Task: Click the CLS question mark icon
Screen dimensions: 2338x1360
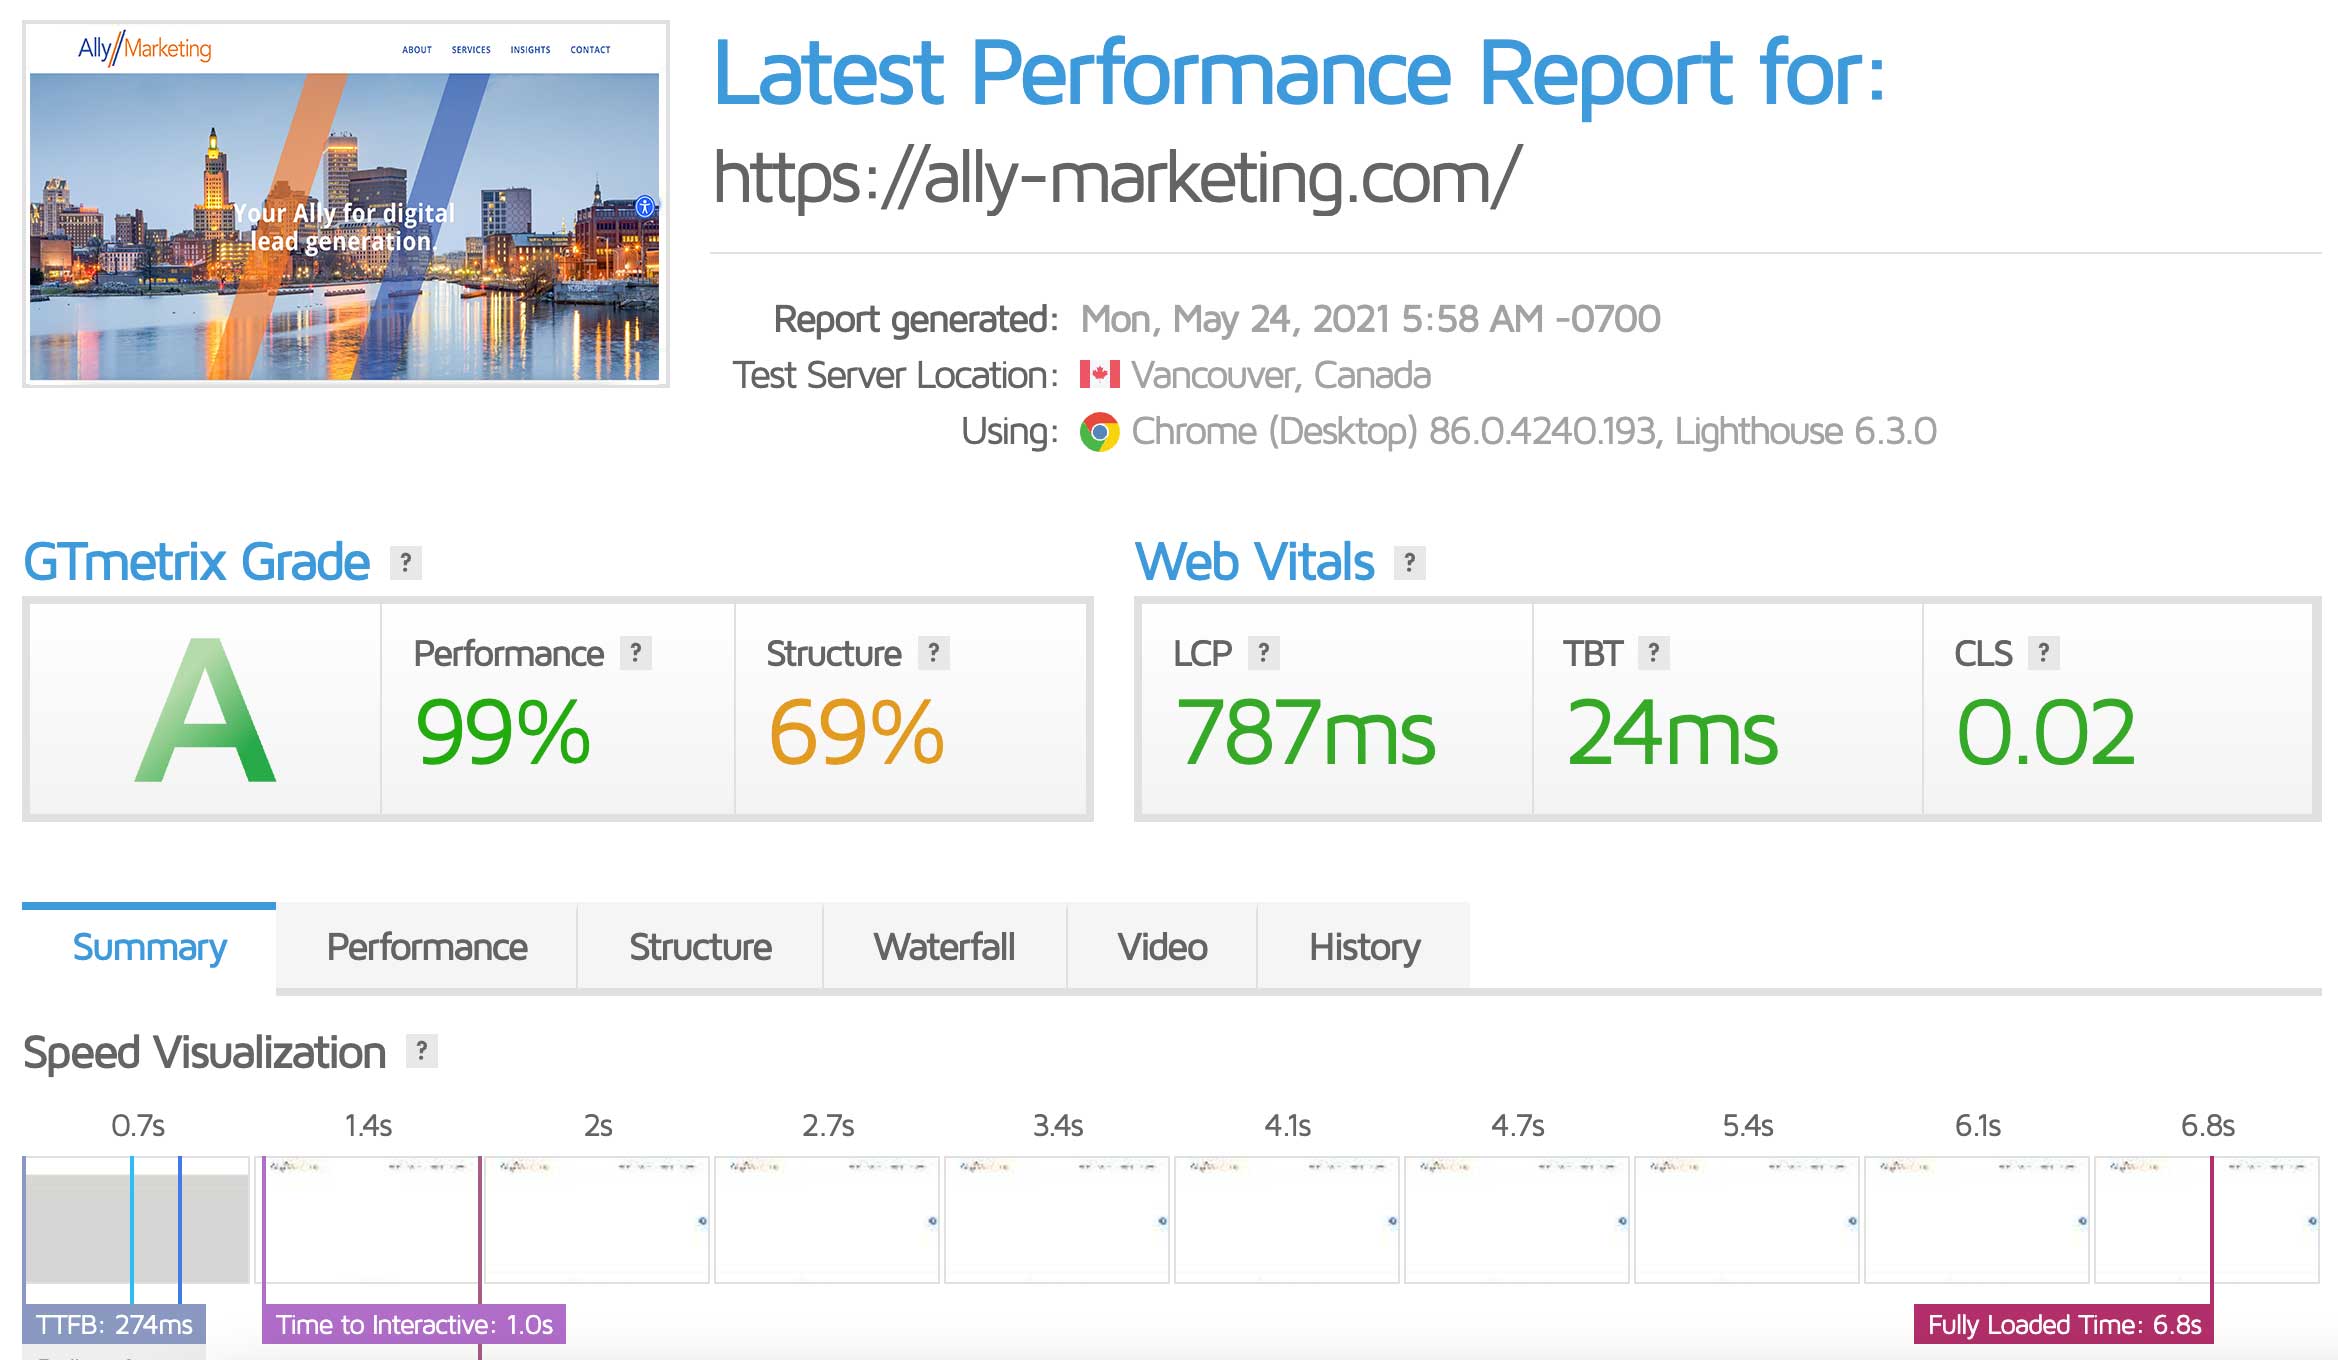Action: pos(2043,654)
